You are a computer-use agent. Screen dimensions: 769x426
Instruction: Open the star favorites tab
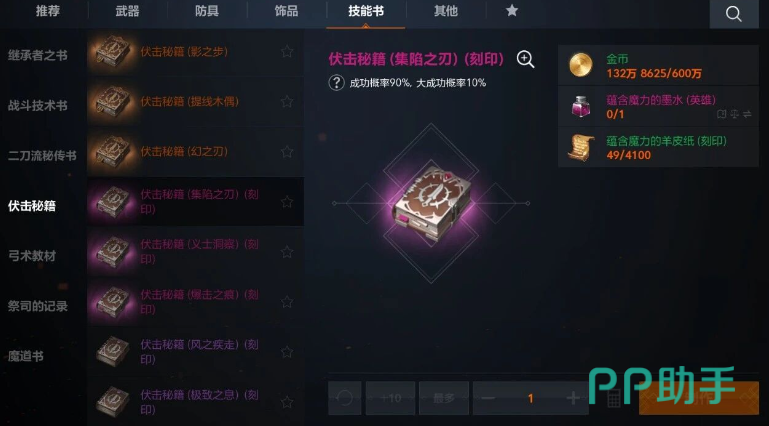512,10
